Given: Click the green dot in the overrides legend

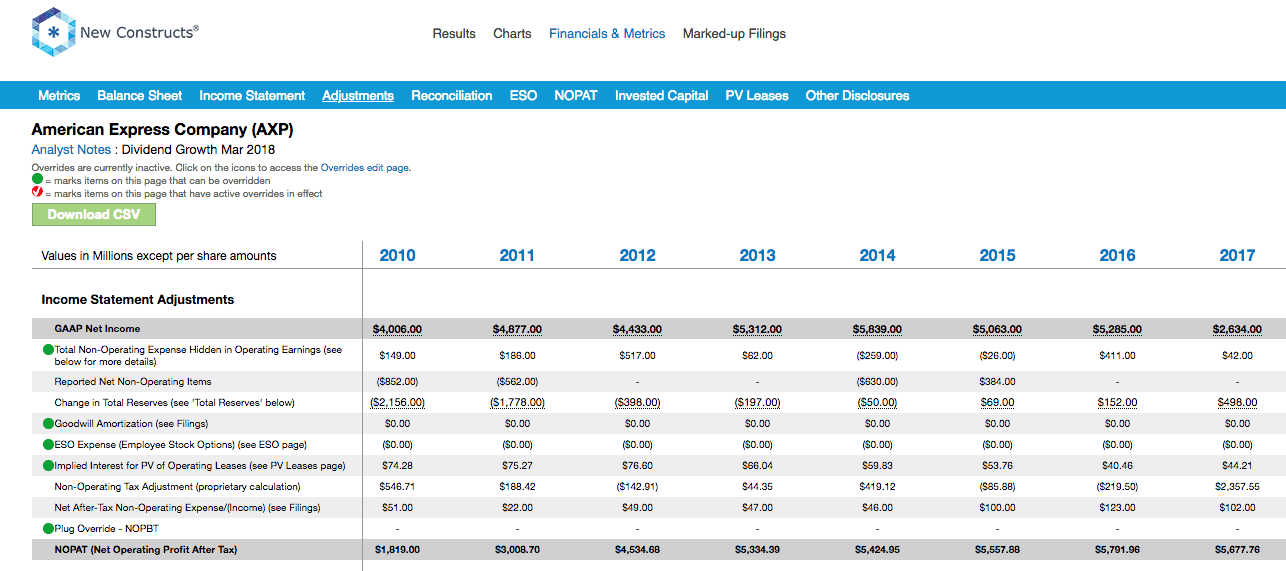Looking at the screenshot, I should click(37, 180).
